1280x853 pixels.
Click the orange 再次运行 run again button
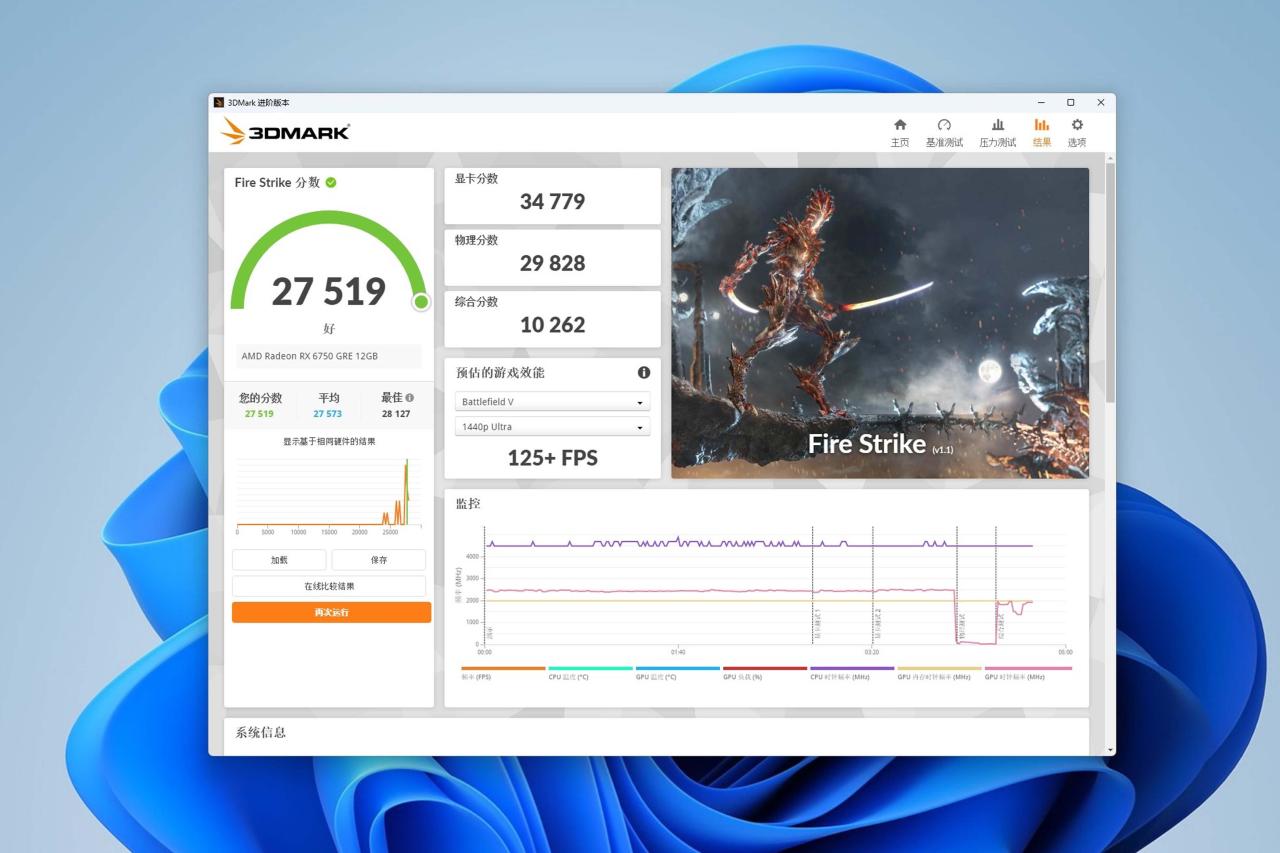[331, 612]
